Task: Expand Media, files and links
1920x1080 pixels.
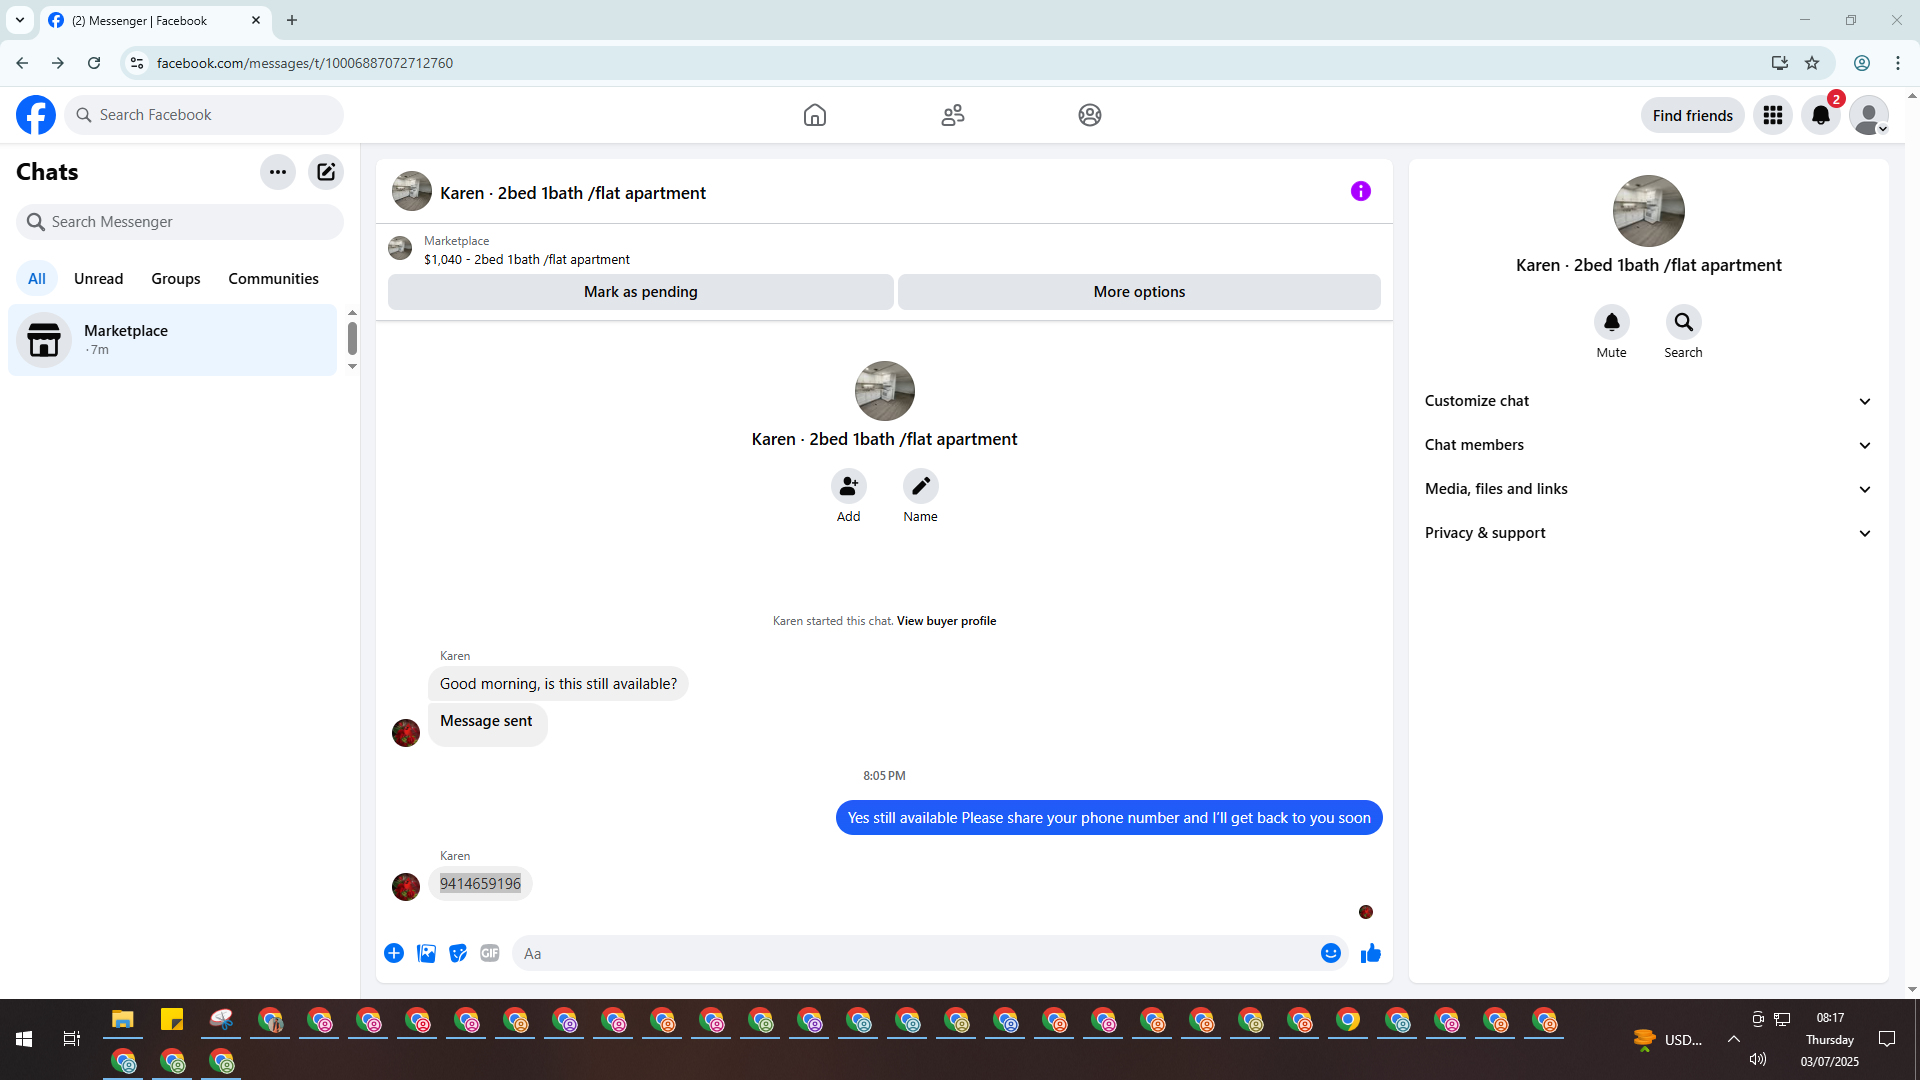Action: click(x=1647, y=489)
